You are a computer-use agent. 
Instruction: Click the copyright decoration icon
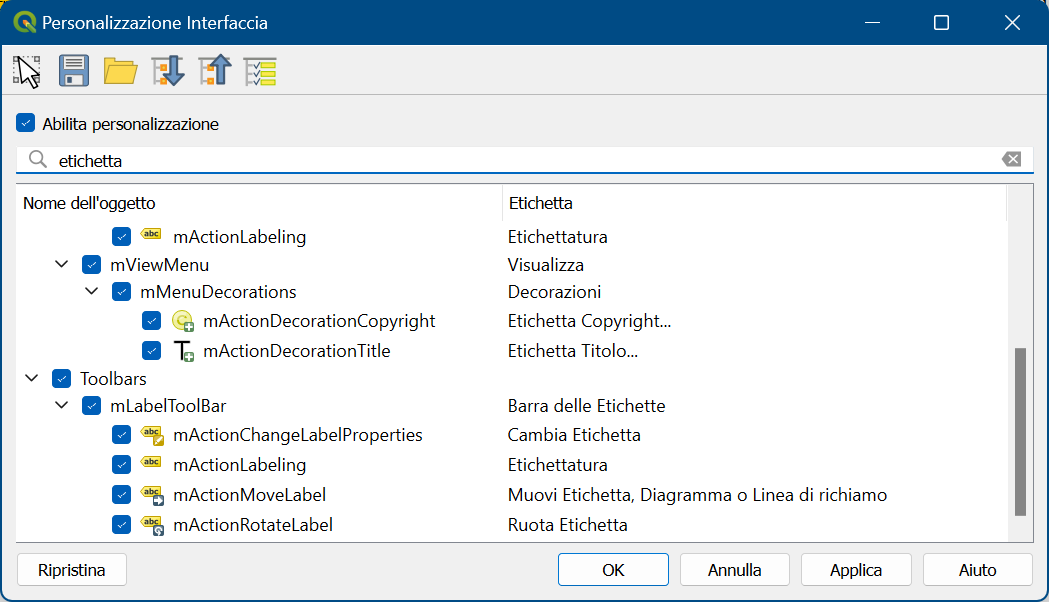pyautogui.click(x=183, y=321)
